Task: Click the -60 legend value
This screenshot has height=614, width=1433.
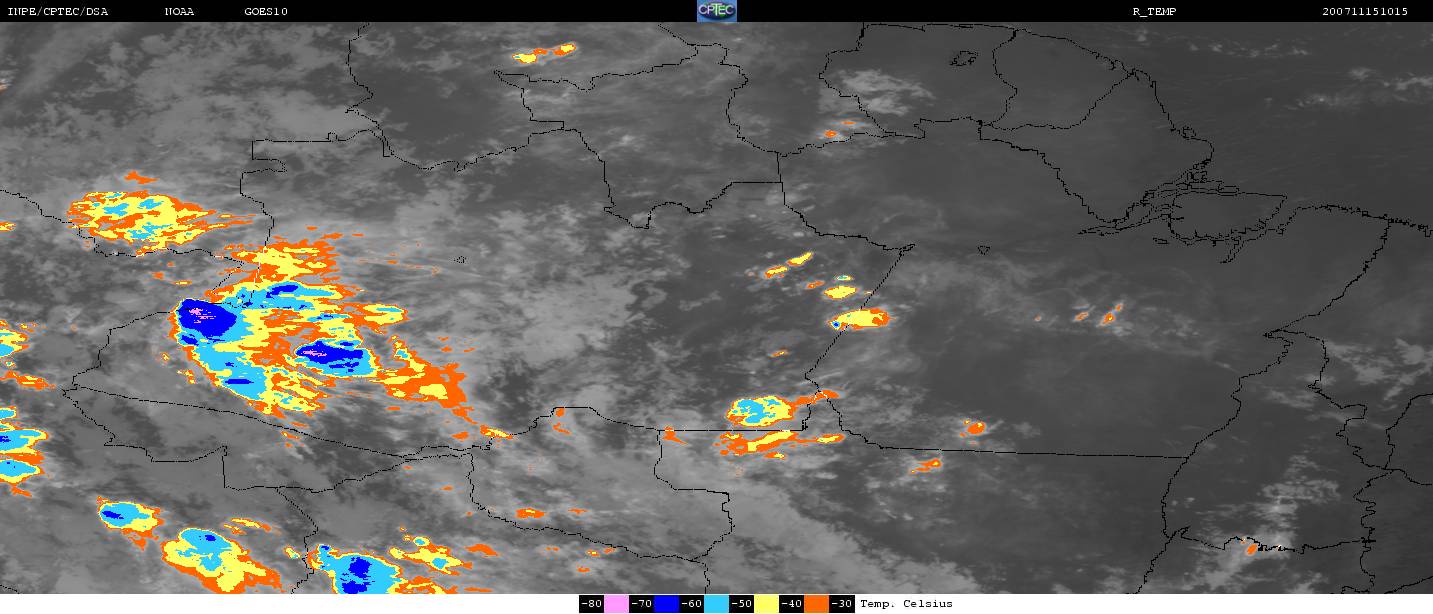Action: (691, 604)
